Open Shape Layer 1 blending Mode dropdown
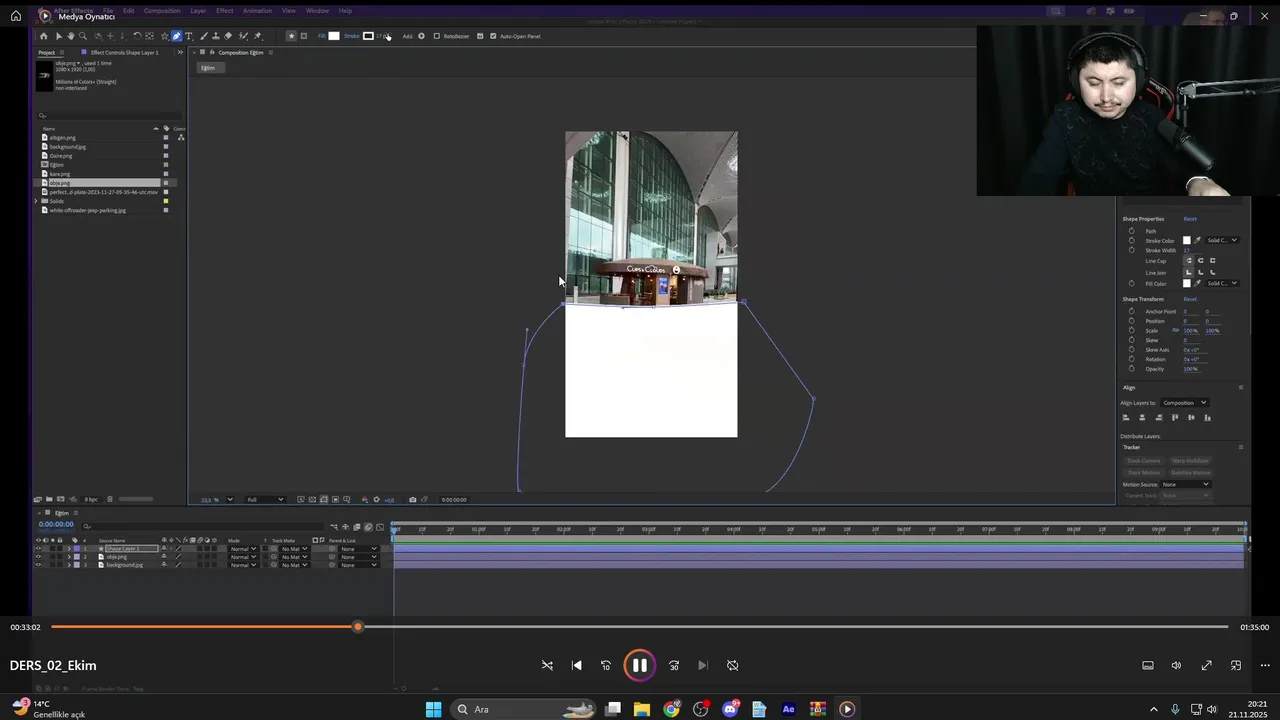1280x720 pixels. 242,549
